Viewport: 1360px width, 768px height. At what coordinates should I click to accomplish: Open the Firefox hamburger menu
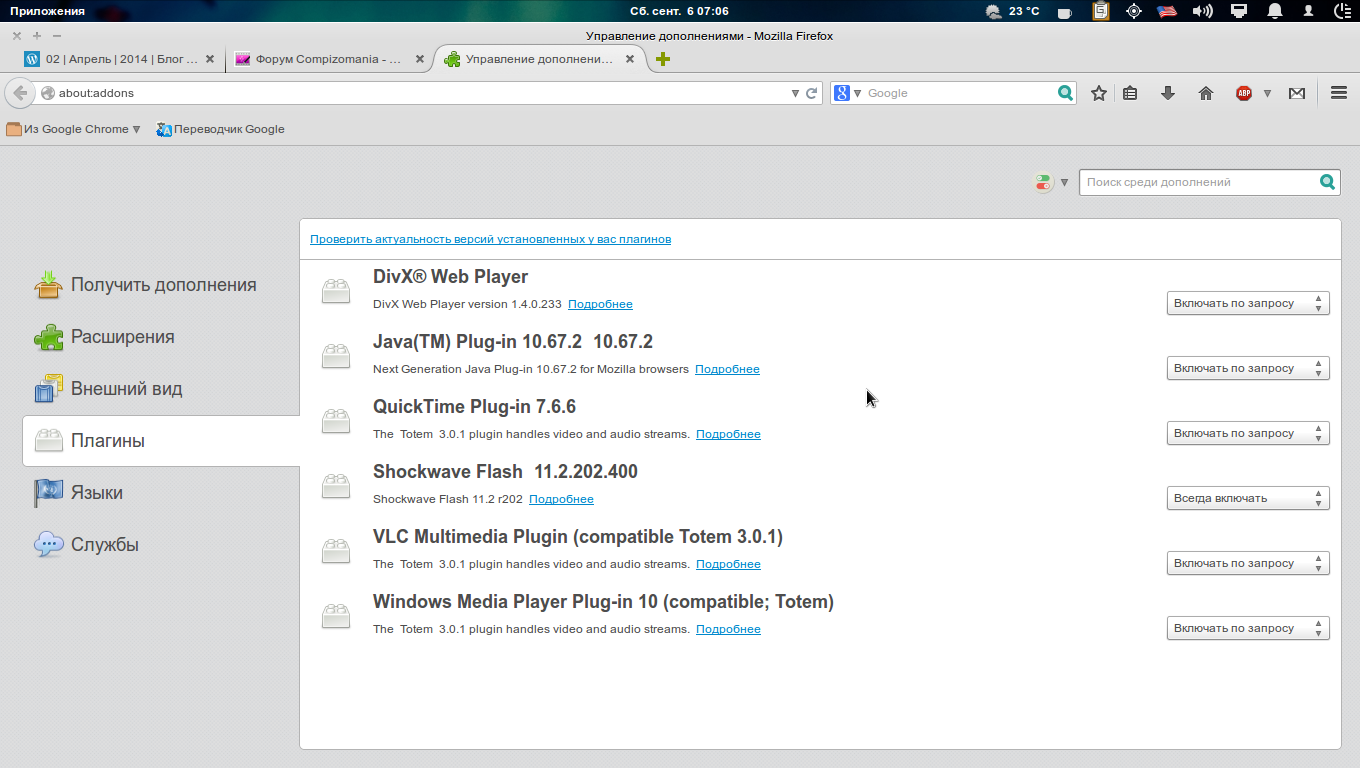1339,93
